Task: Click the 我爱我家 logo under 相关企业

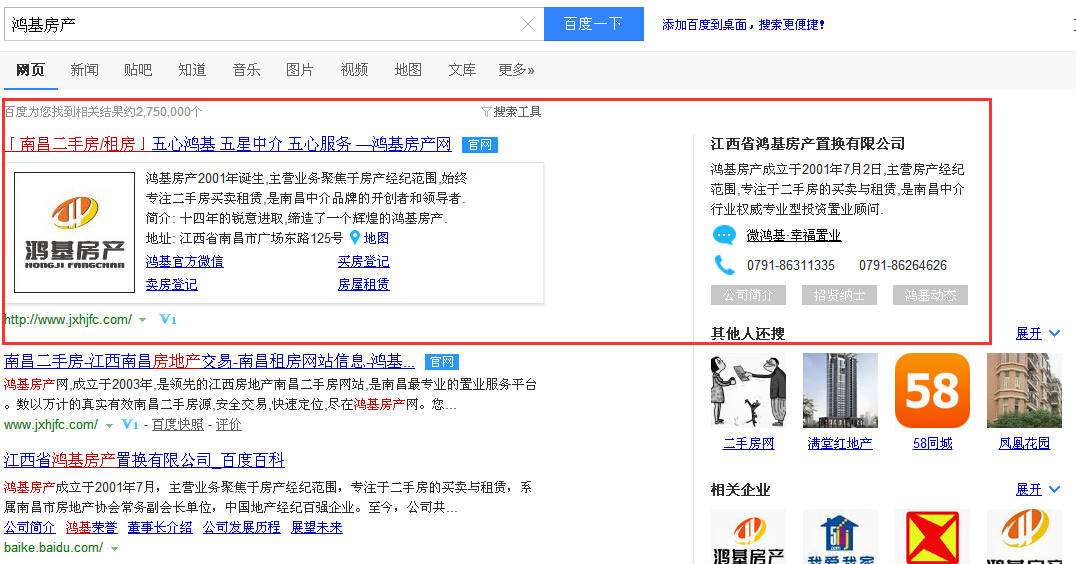Action: (x=841, y=537)
